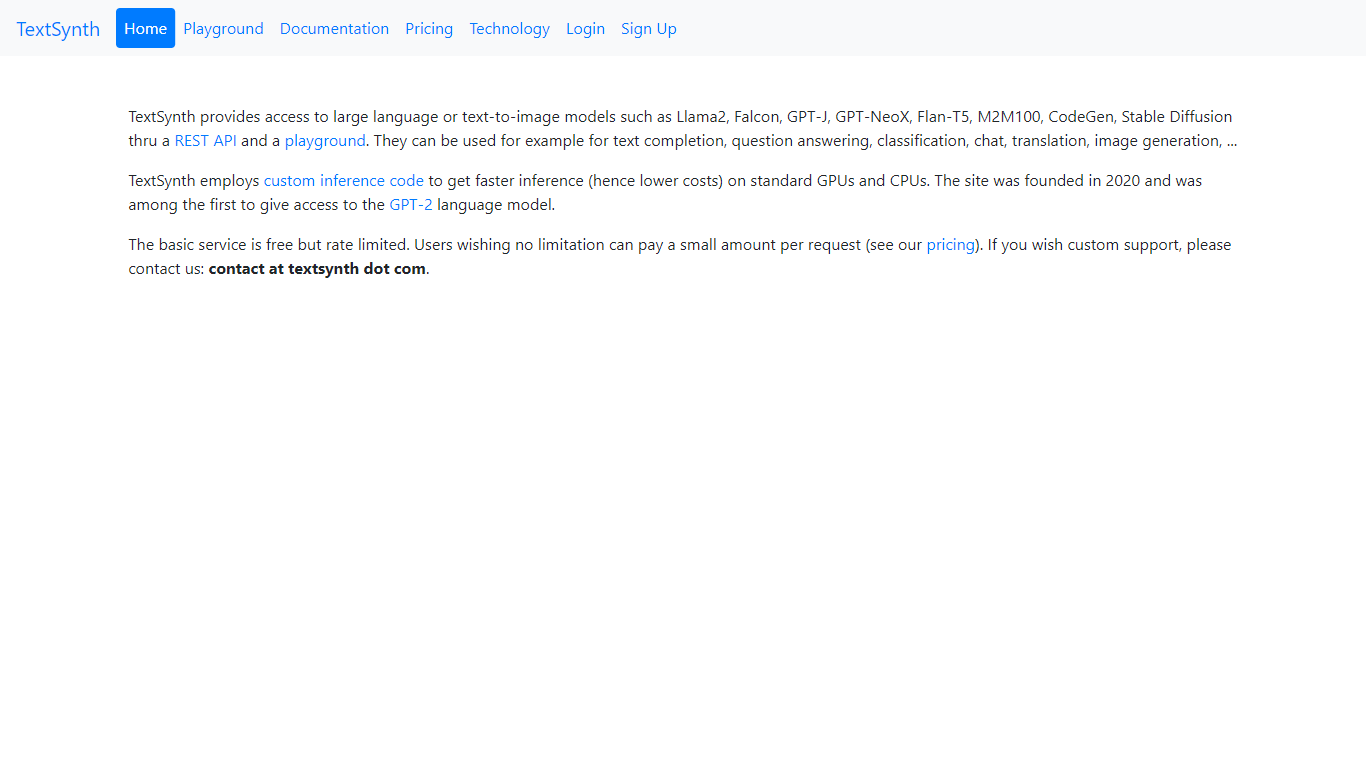Image resolution: width=1366 pixels, height=768 pixels.
Task: Open the Documentation menu item
Action: coord(334,28)
